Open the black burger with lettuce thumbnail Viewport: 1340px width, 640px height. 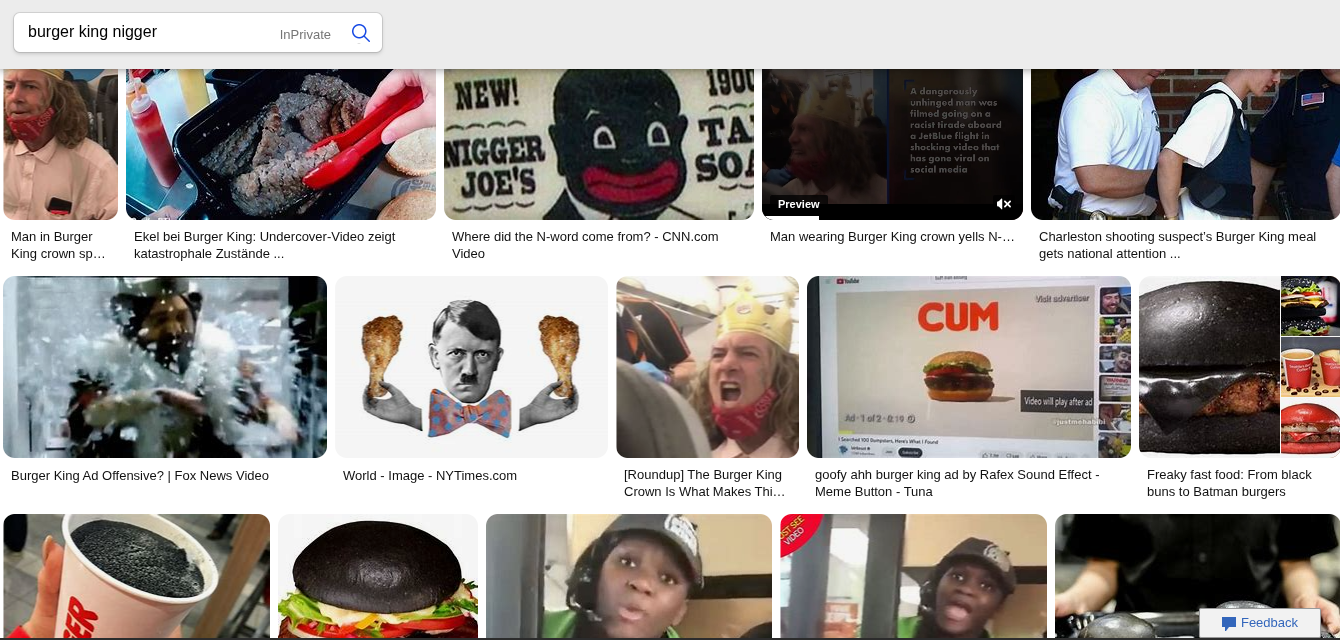(x=378, y=577)
